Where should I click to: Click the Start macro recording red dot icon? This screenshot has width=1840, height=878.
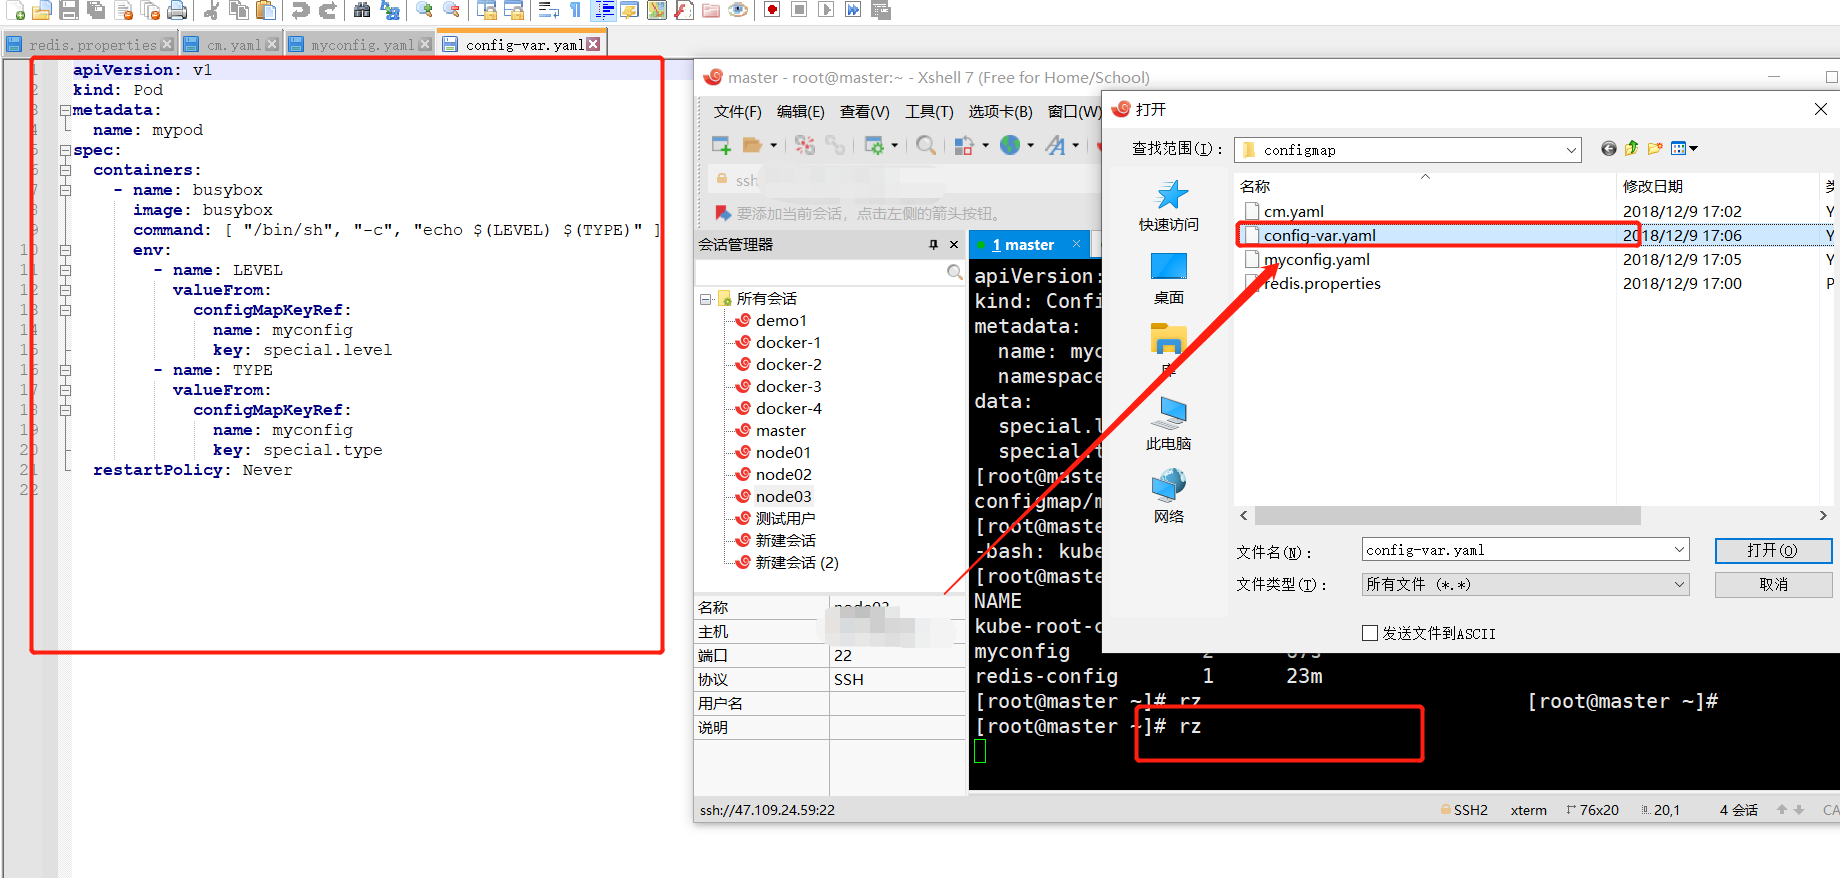[x=772, y=10]
